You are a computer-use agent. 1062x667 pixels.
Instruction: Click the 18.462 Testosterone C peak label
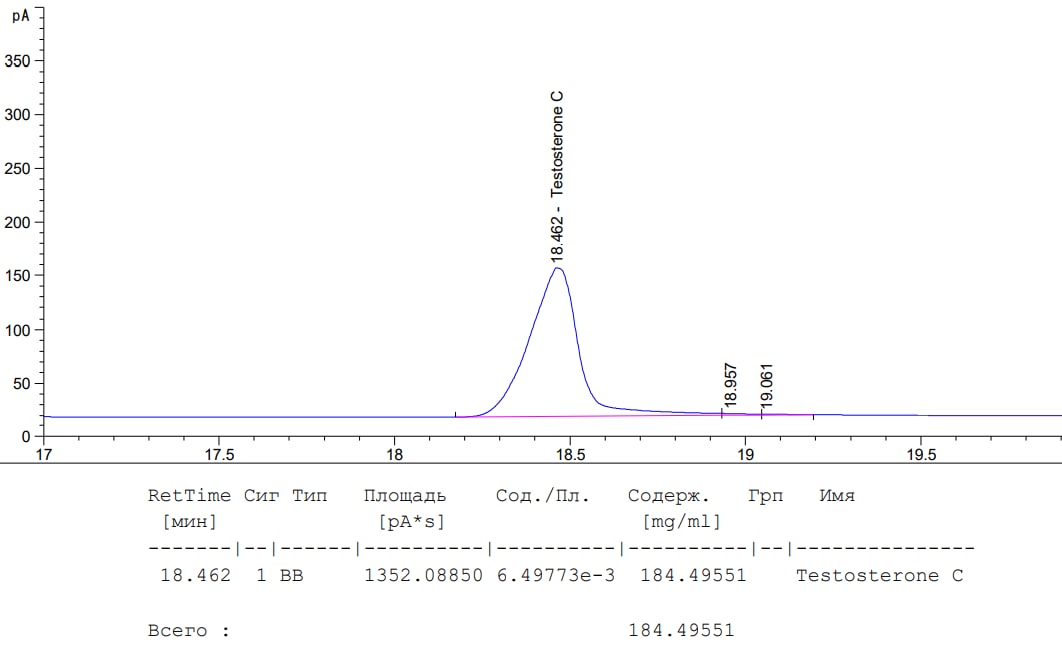(558, 177)
